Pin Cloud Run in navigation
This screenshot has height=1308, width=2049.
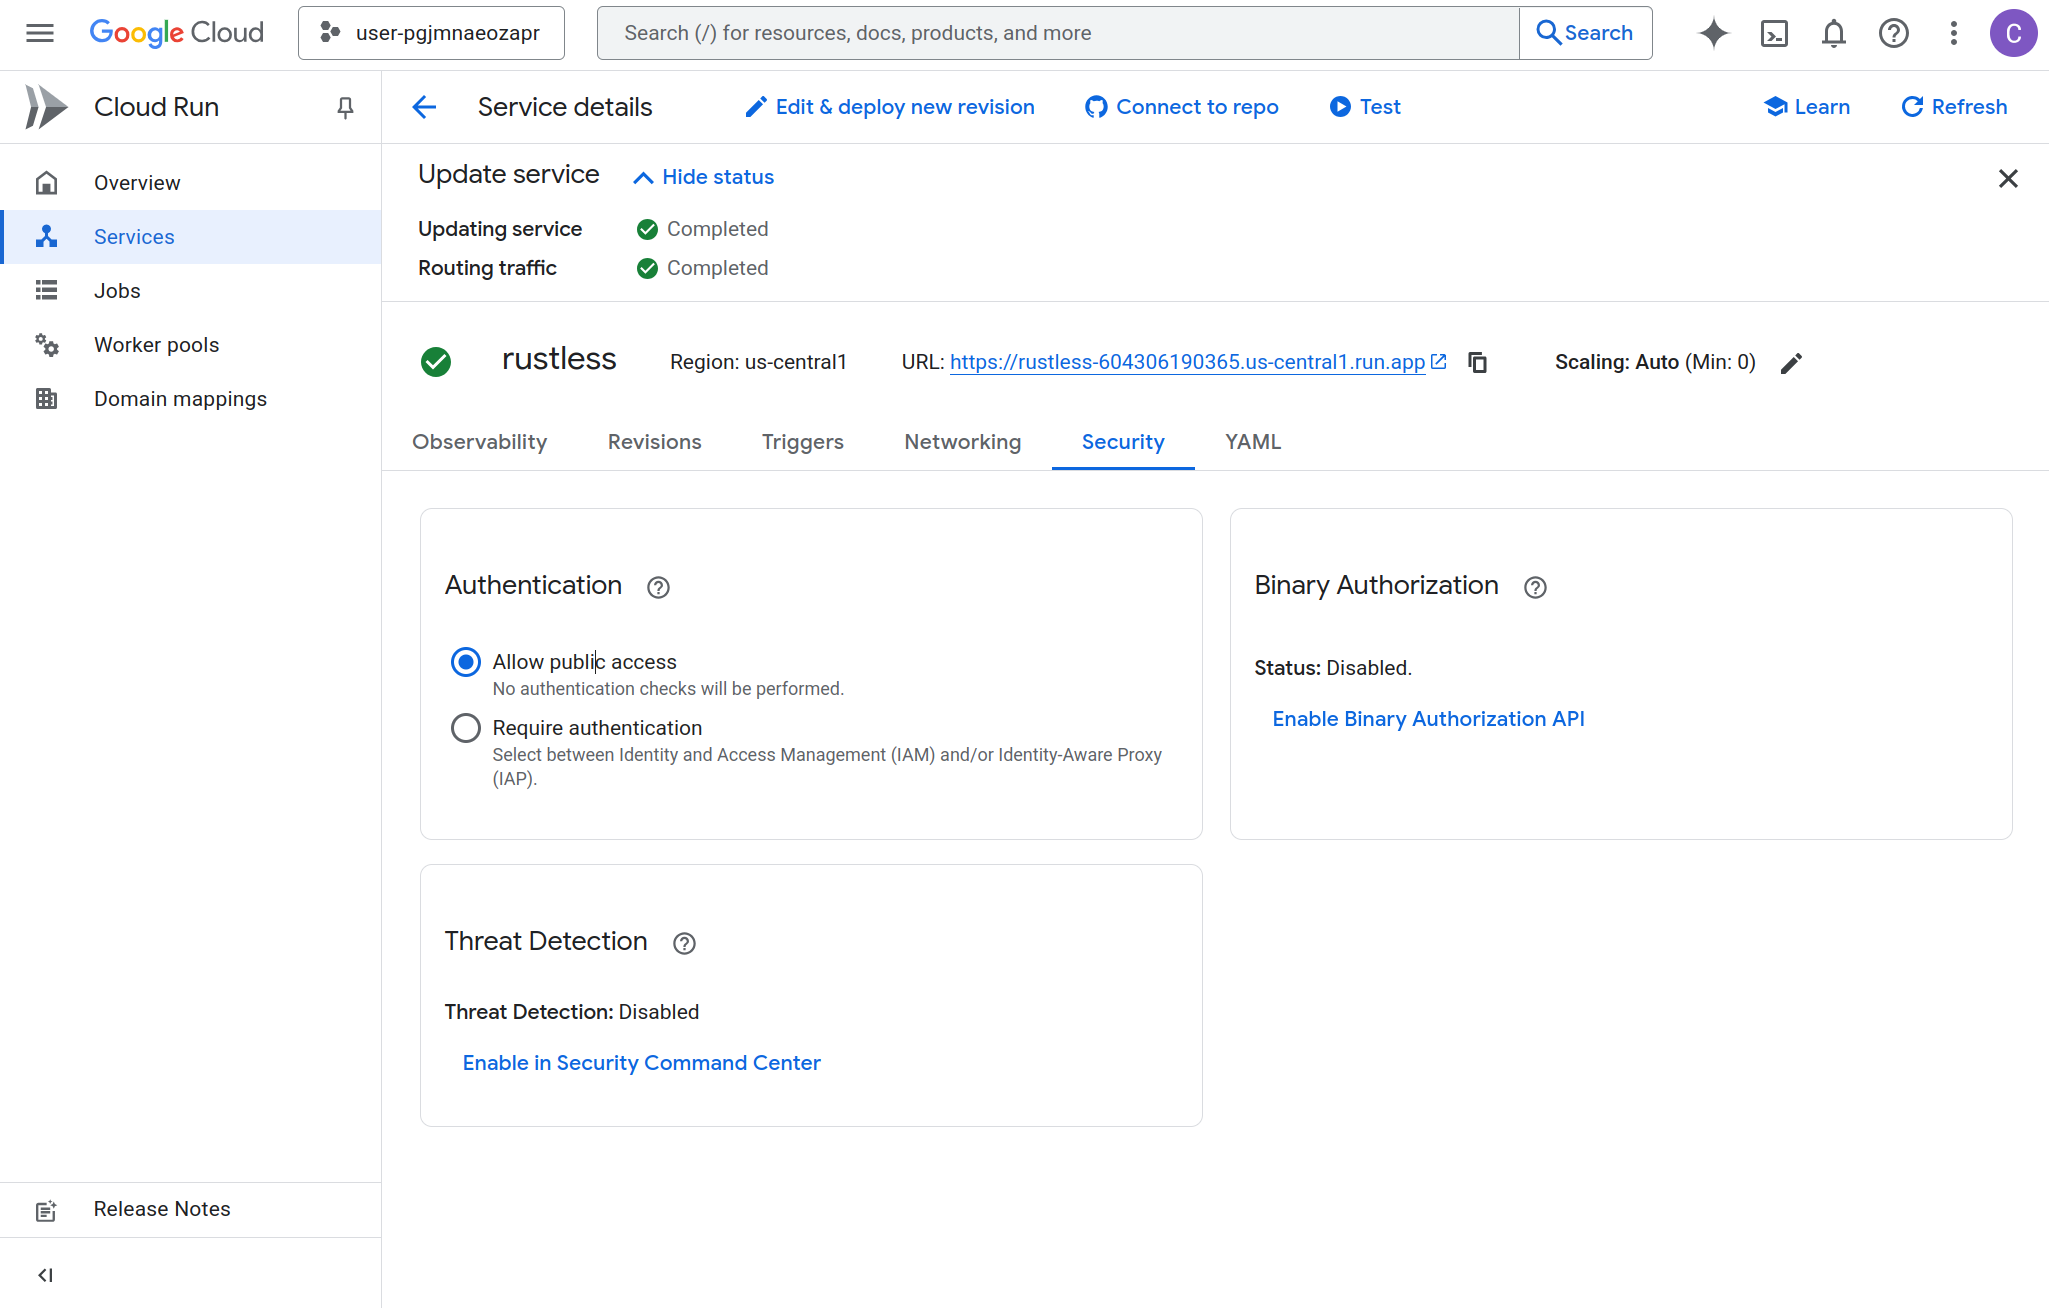pos(345,107)
